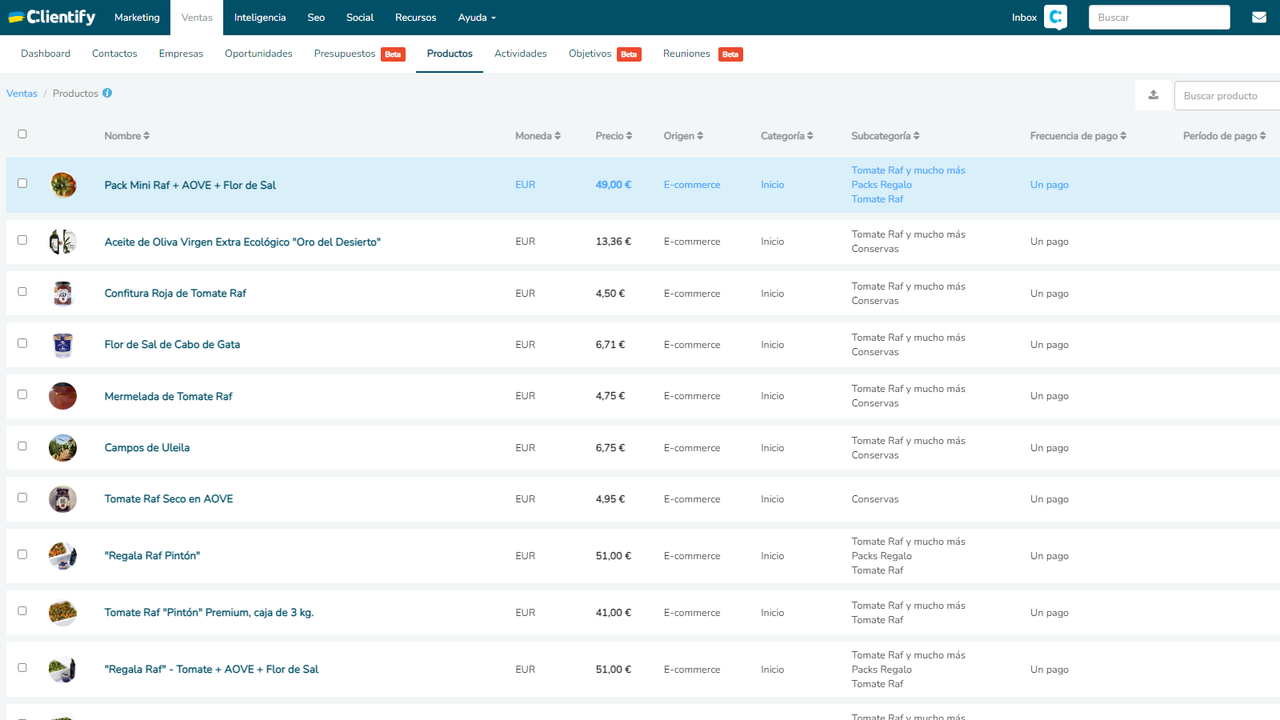
Task: Open the Inbox chat icon
Action: 1055,17
